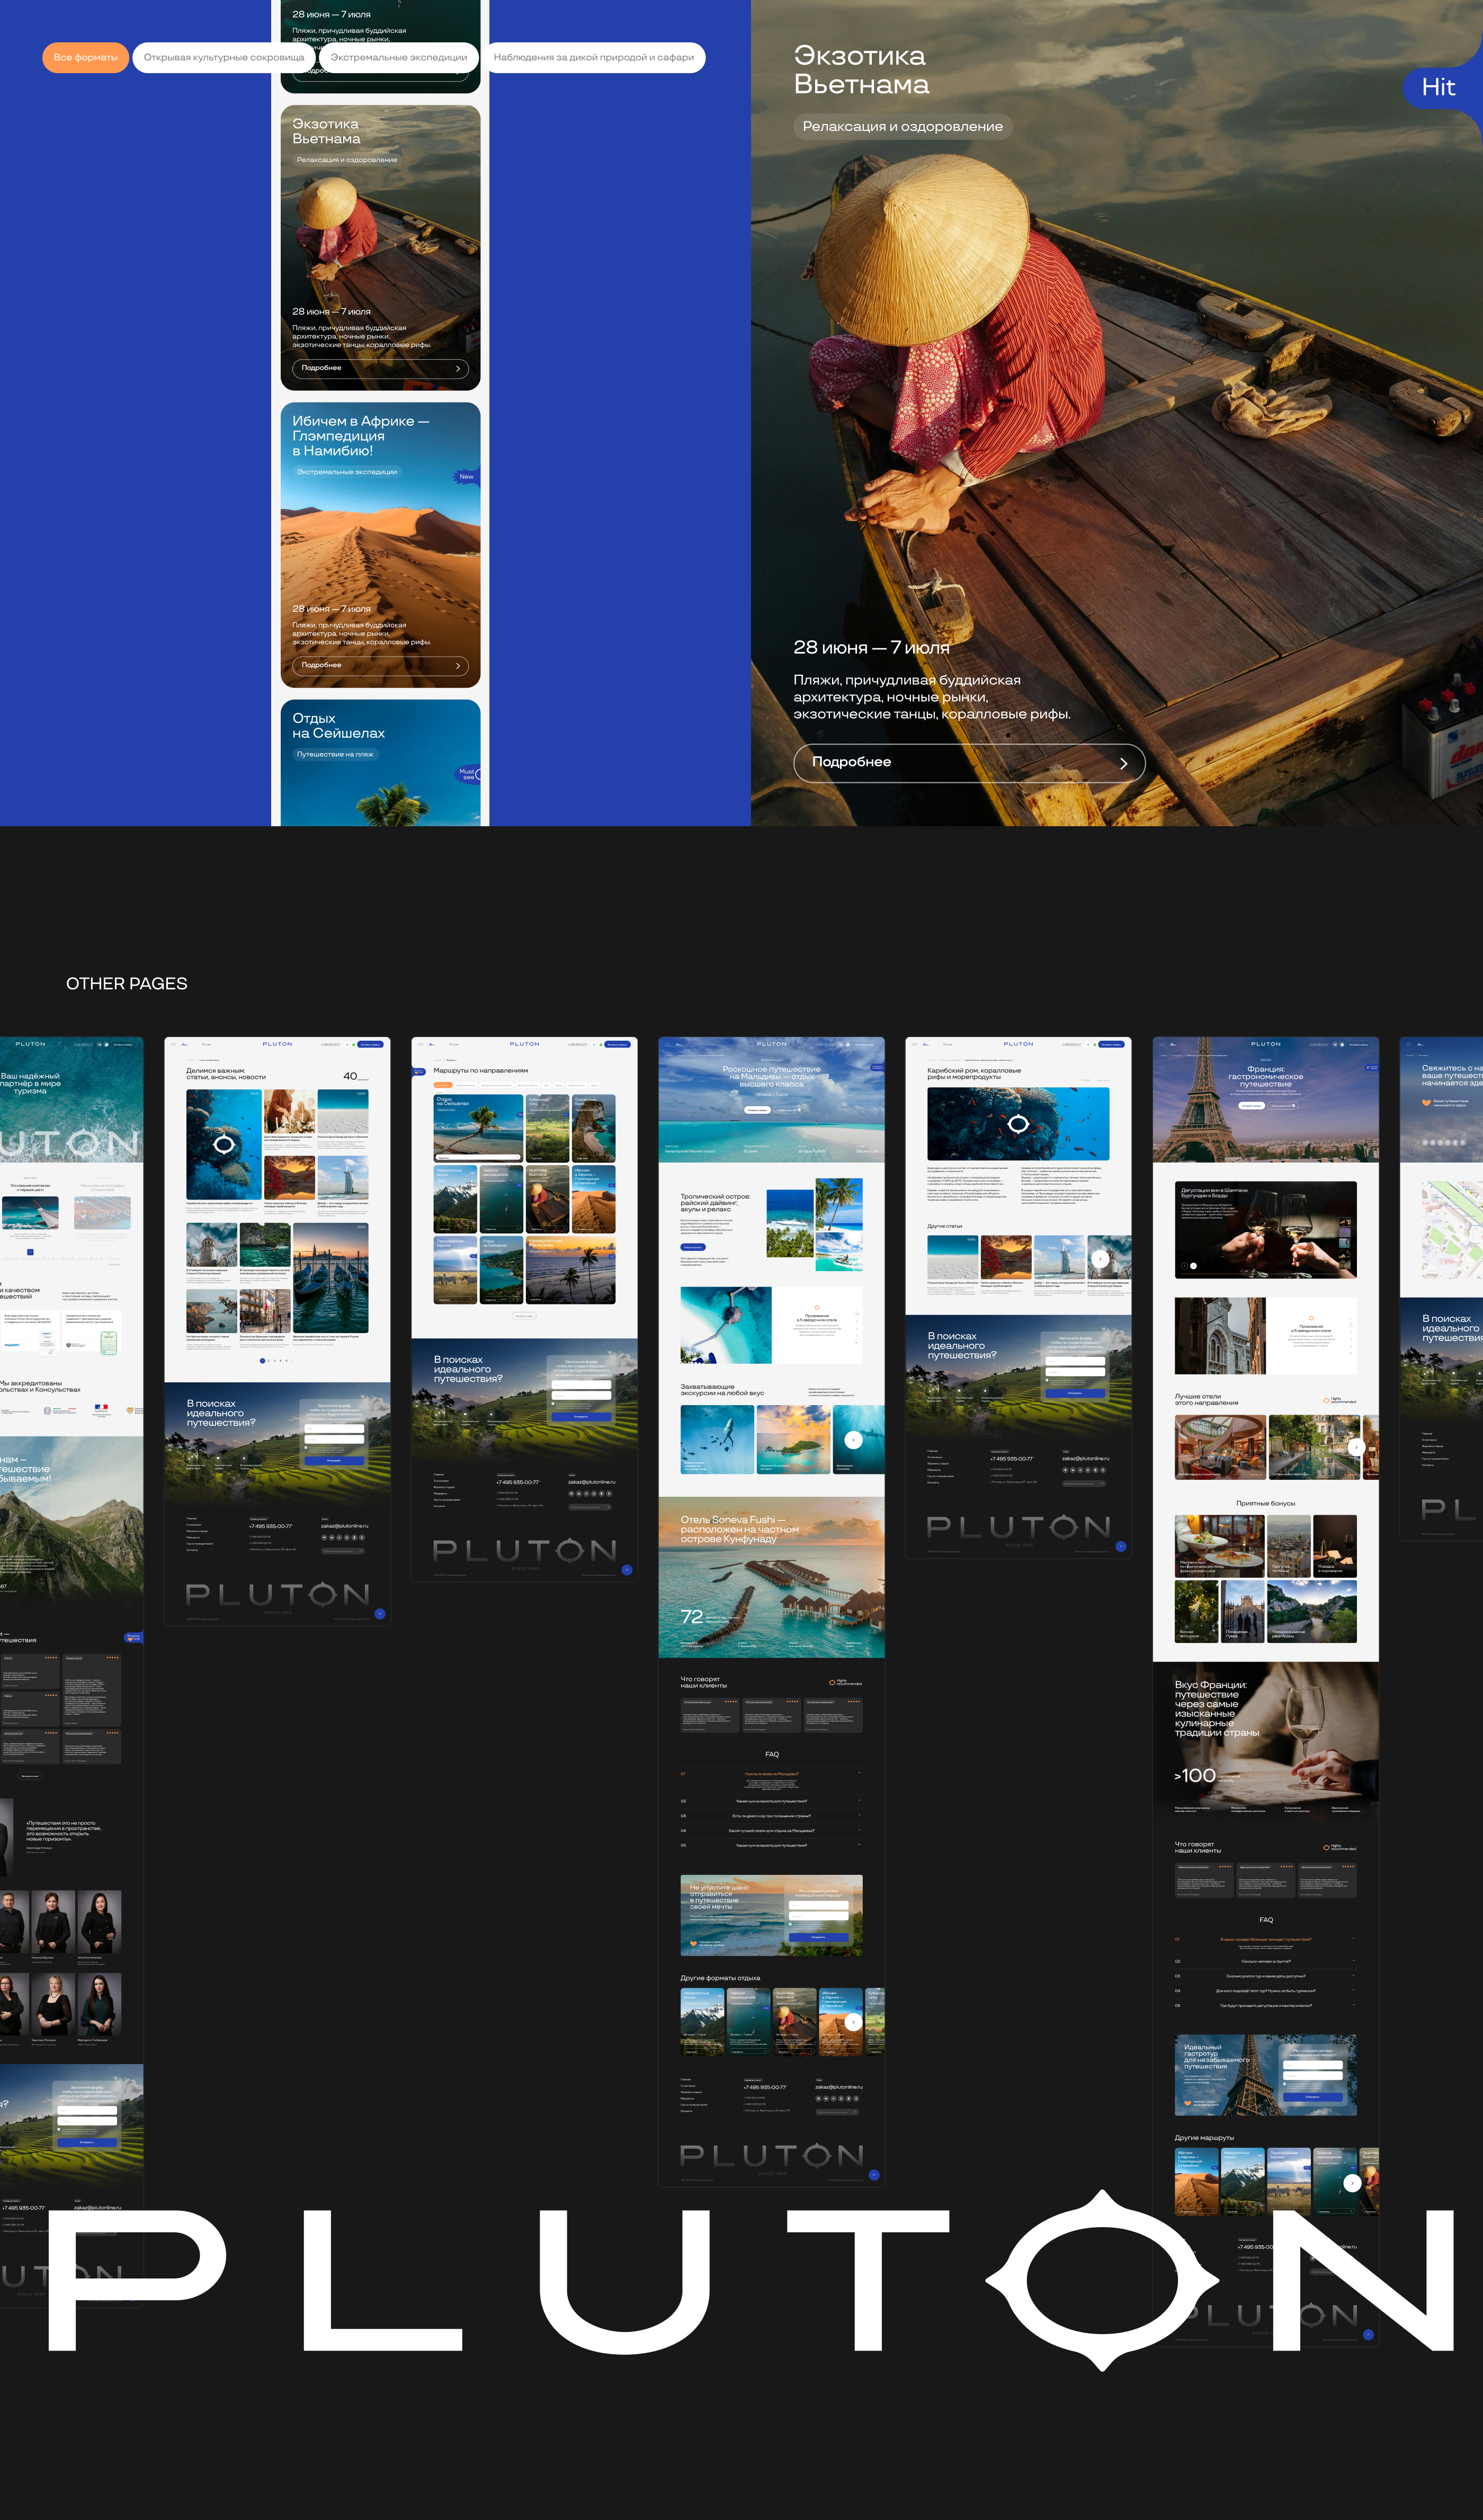Click the 'Другие статьи' carousel next arrow
The image size is (1483, 2520).
(1100, 1259)
